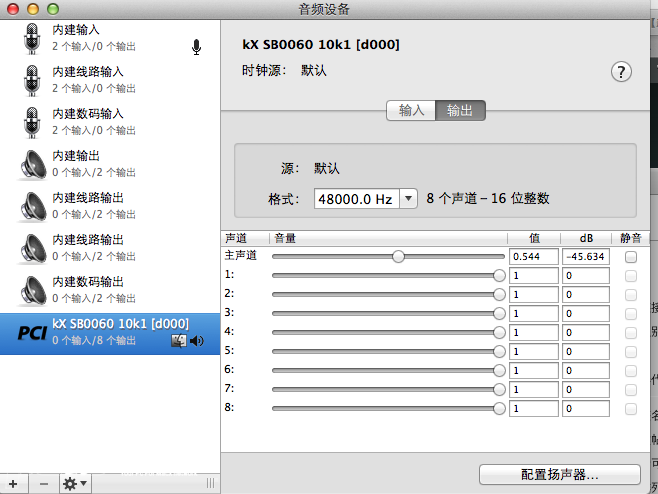This screenshot has width=658, height=494.
Task: Click microphone icon of 内建数码输入 device
Action: click(x=32, y=123)
